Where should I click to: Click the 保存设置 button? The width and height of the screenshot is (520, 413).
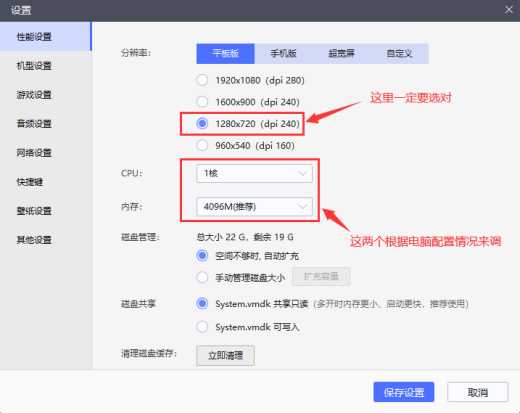tap(404, 392)
